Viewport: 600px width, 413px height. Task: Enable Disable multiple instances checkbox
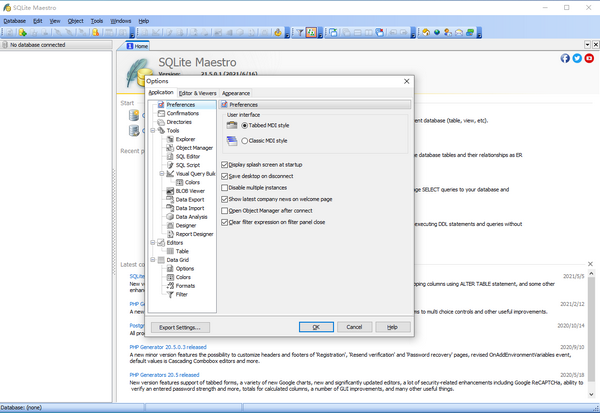pos(224,187)
